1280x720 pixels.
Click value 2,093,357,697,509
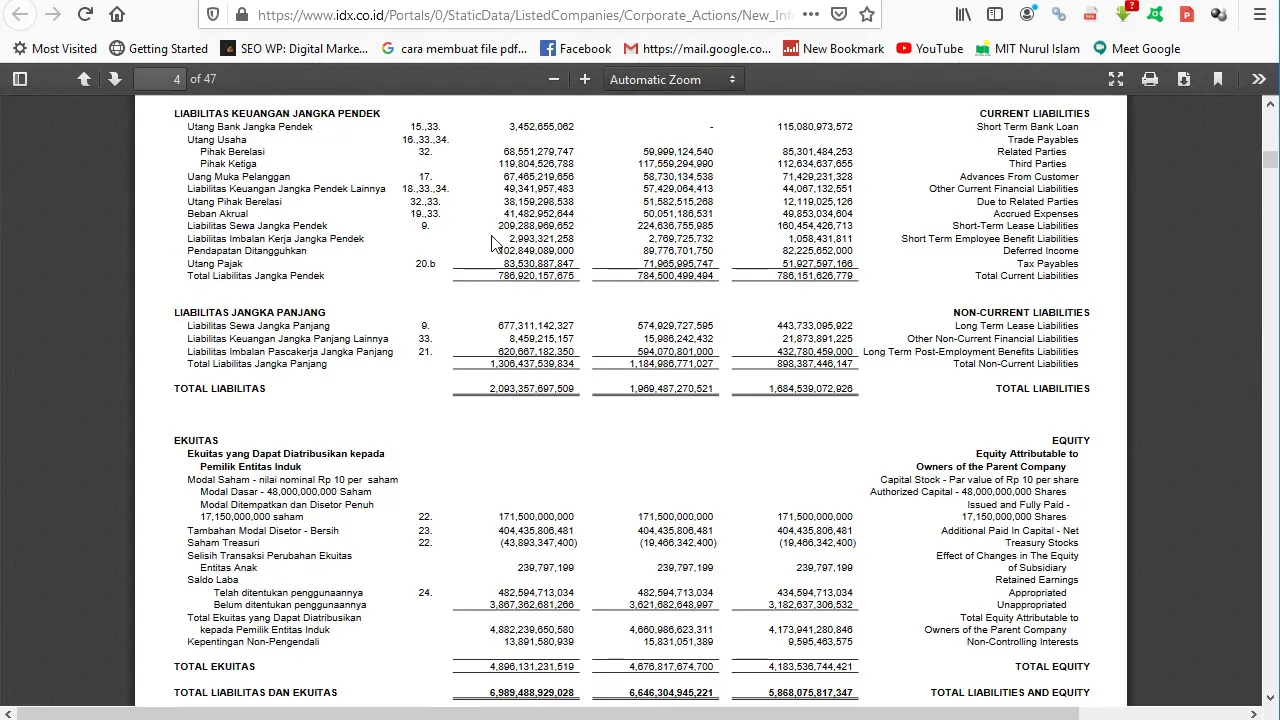[532, 388]
